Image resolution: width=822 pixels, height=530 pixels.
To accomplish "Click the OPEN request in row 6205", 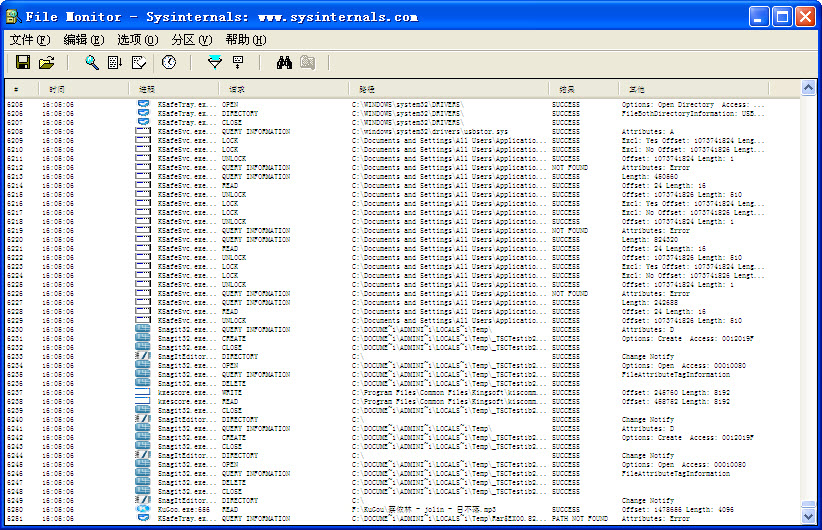I will pos(230,104).
